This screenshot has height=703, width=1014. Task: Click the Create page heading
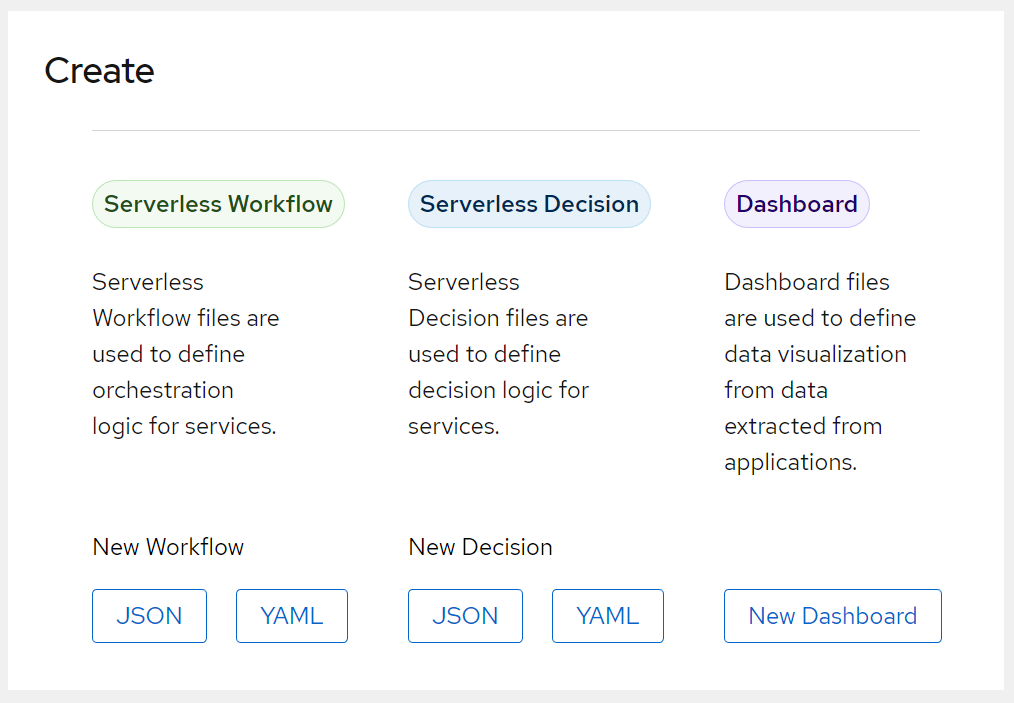point(99,70)
